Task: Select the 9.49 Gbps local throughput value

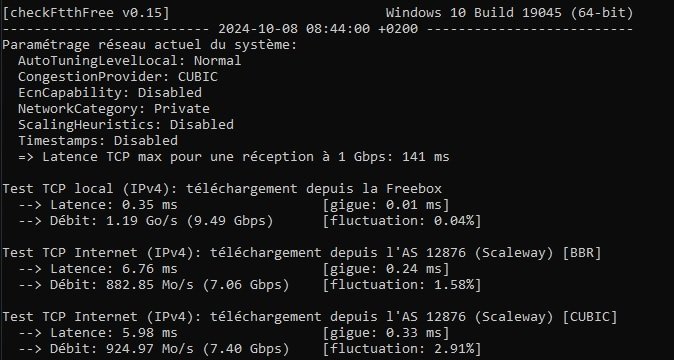Action: pyautogui.click(x=250, y=221)
